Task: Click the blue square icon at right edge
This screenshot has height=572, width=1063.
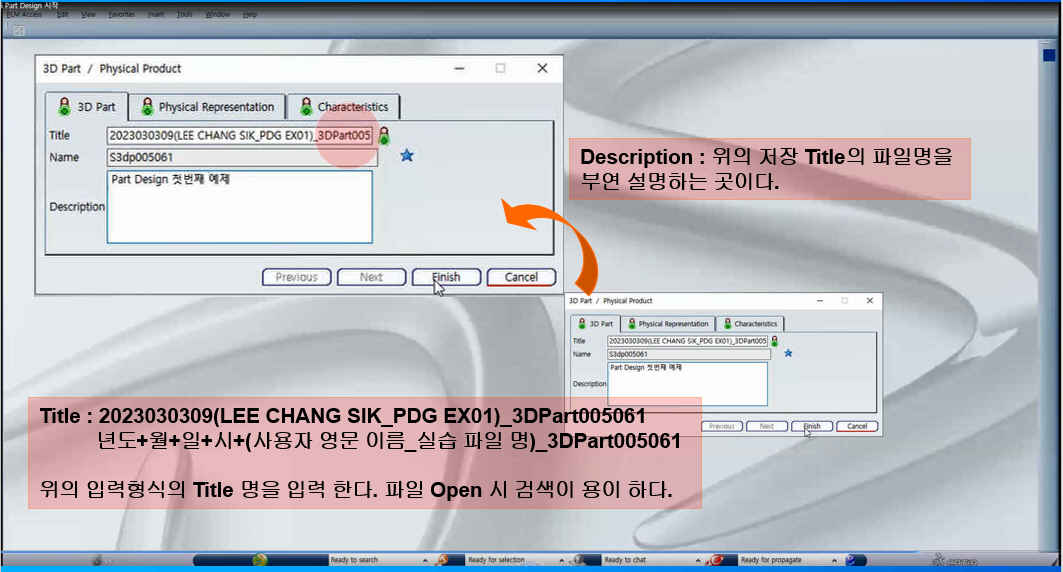Action: point(1049,55)
